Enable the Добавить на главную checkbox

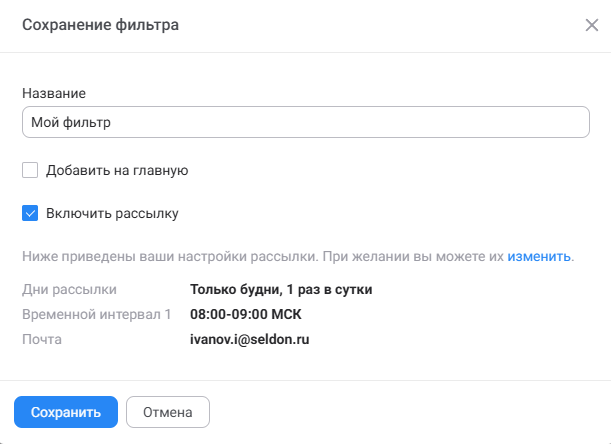30,170
